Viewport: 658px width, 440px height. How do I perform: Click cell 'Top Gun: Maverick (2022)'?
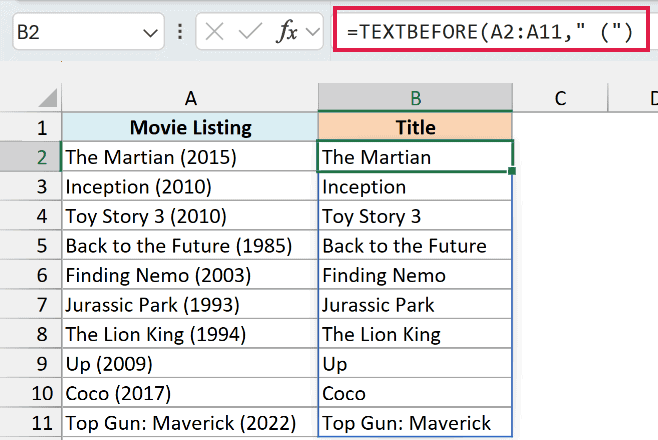tap(190, 423)
